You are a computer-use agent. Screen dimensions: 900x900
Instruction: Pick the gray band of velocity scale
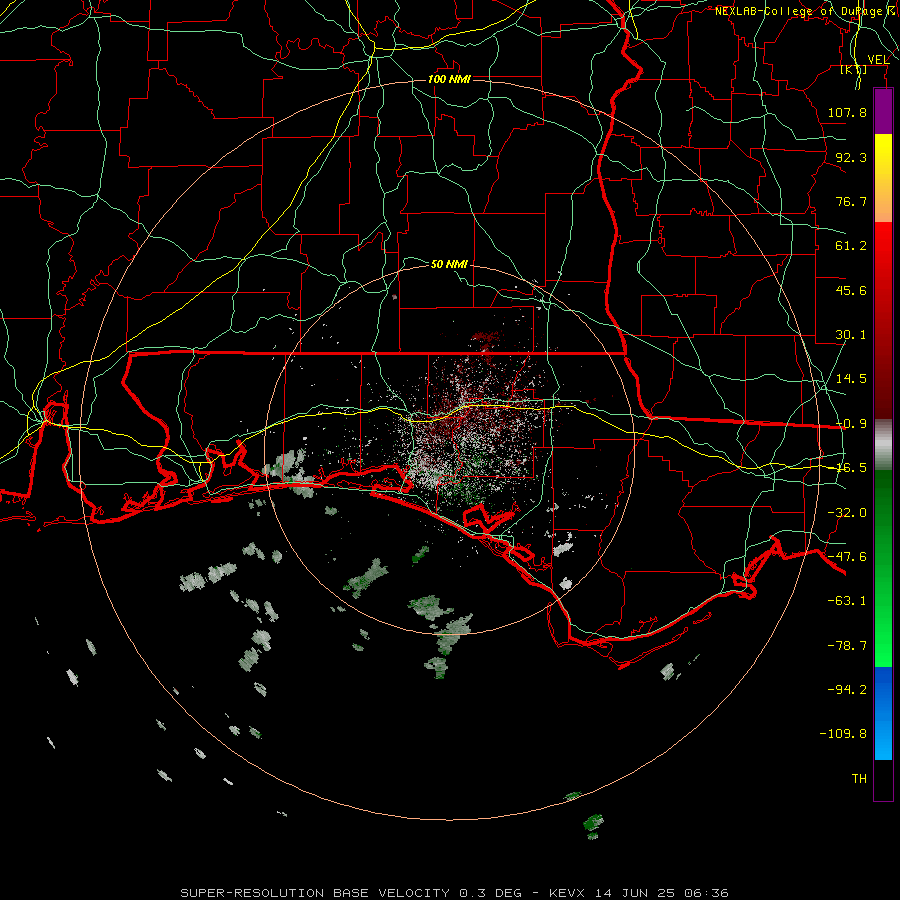[x=883, y=444]
